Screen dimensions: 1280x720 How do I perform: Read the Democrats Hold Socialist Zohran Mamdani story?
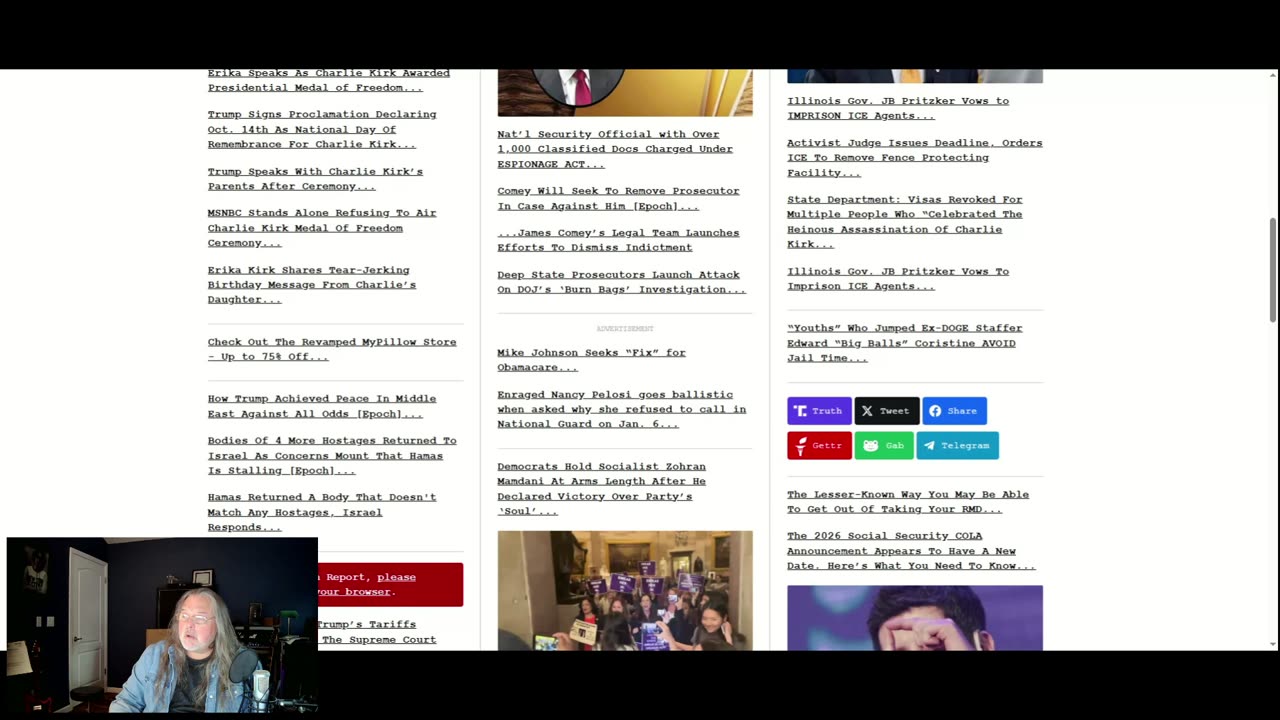coord(601,489)
